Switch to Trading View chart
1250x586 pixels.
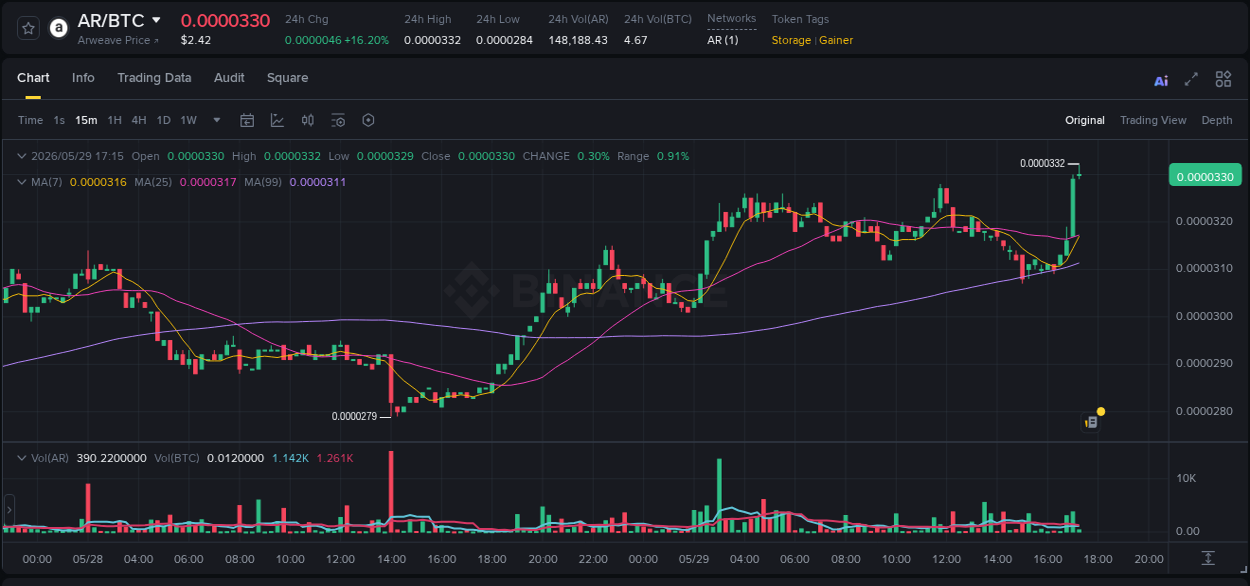coord(1153,120)
